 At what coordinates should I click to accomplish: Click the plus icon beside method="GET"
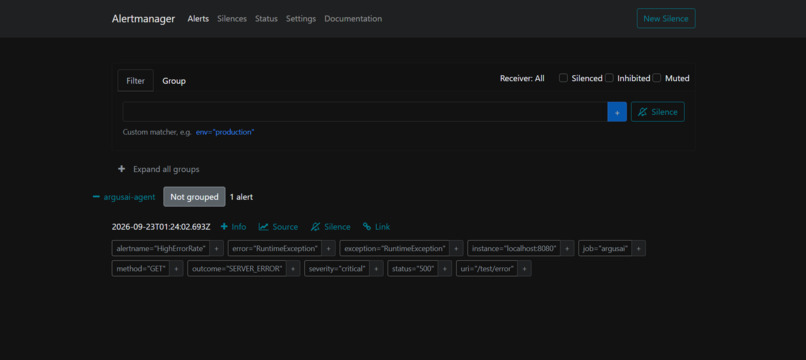176,268
